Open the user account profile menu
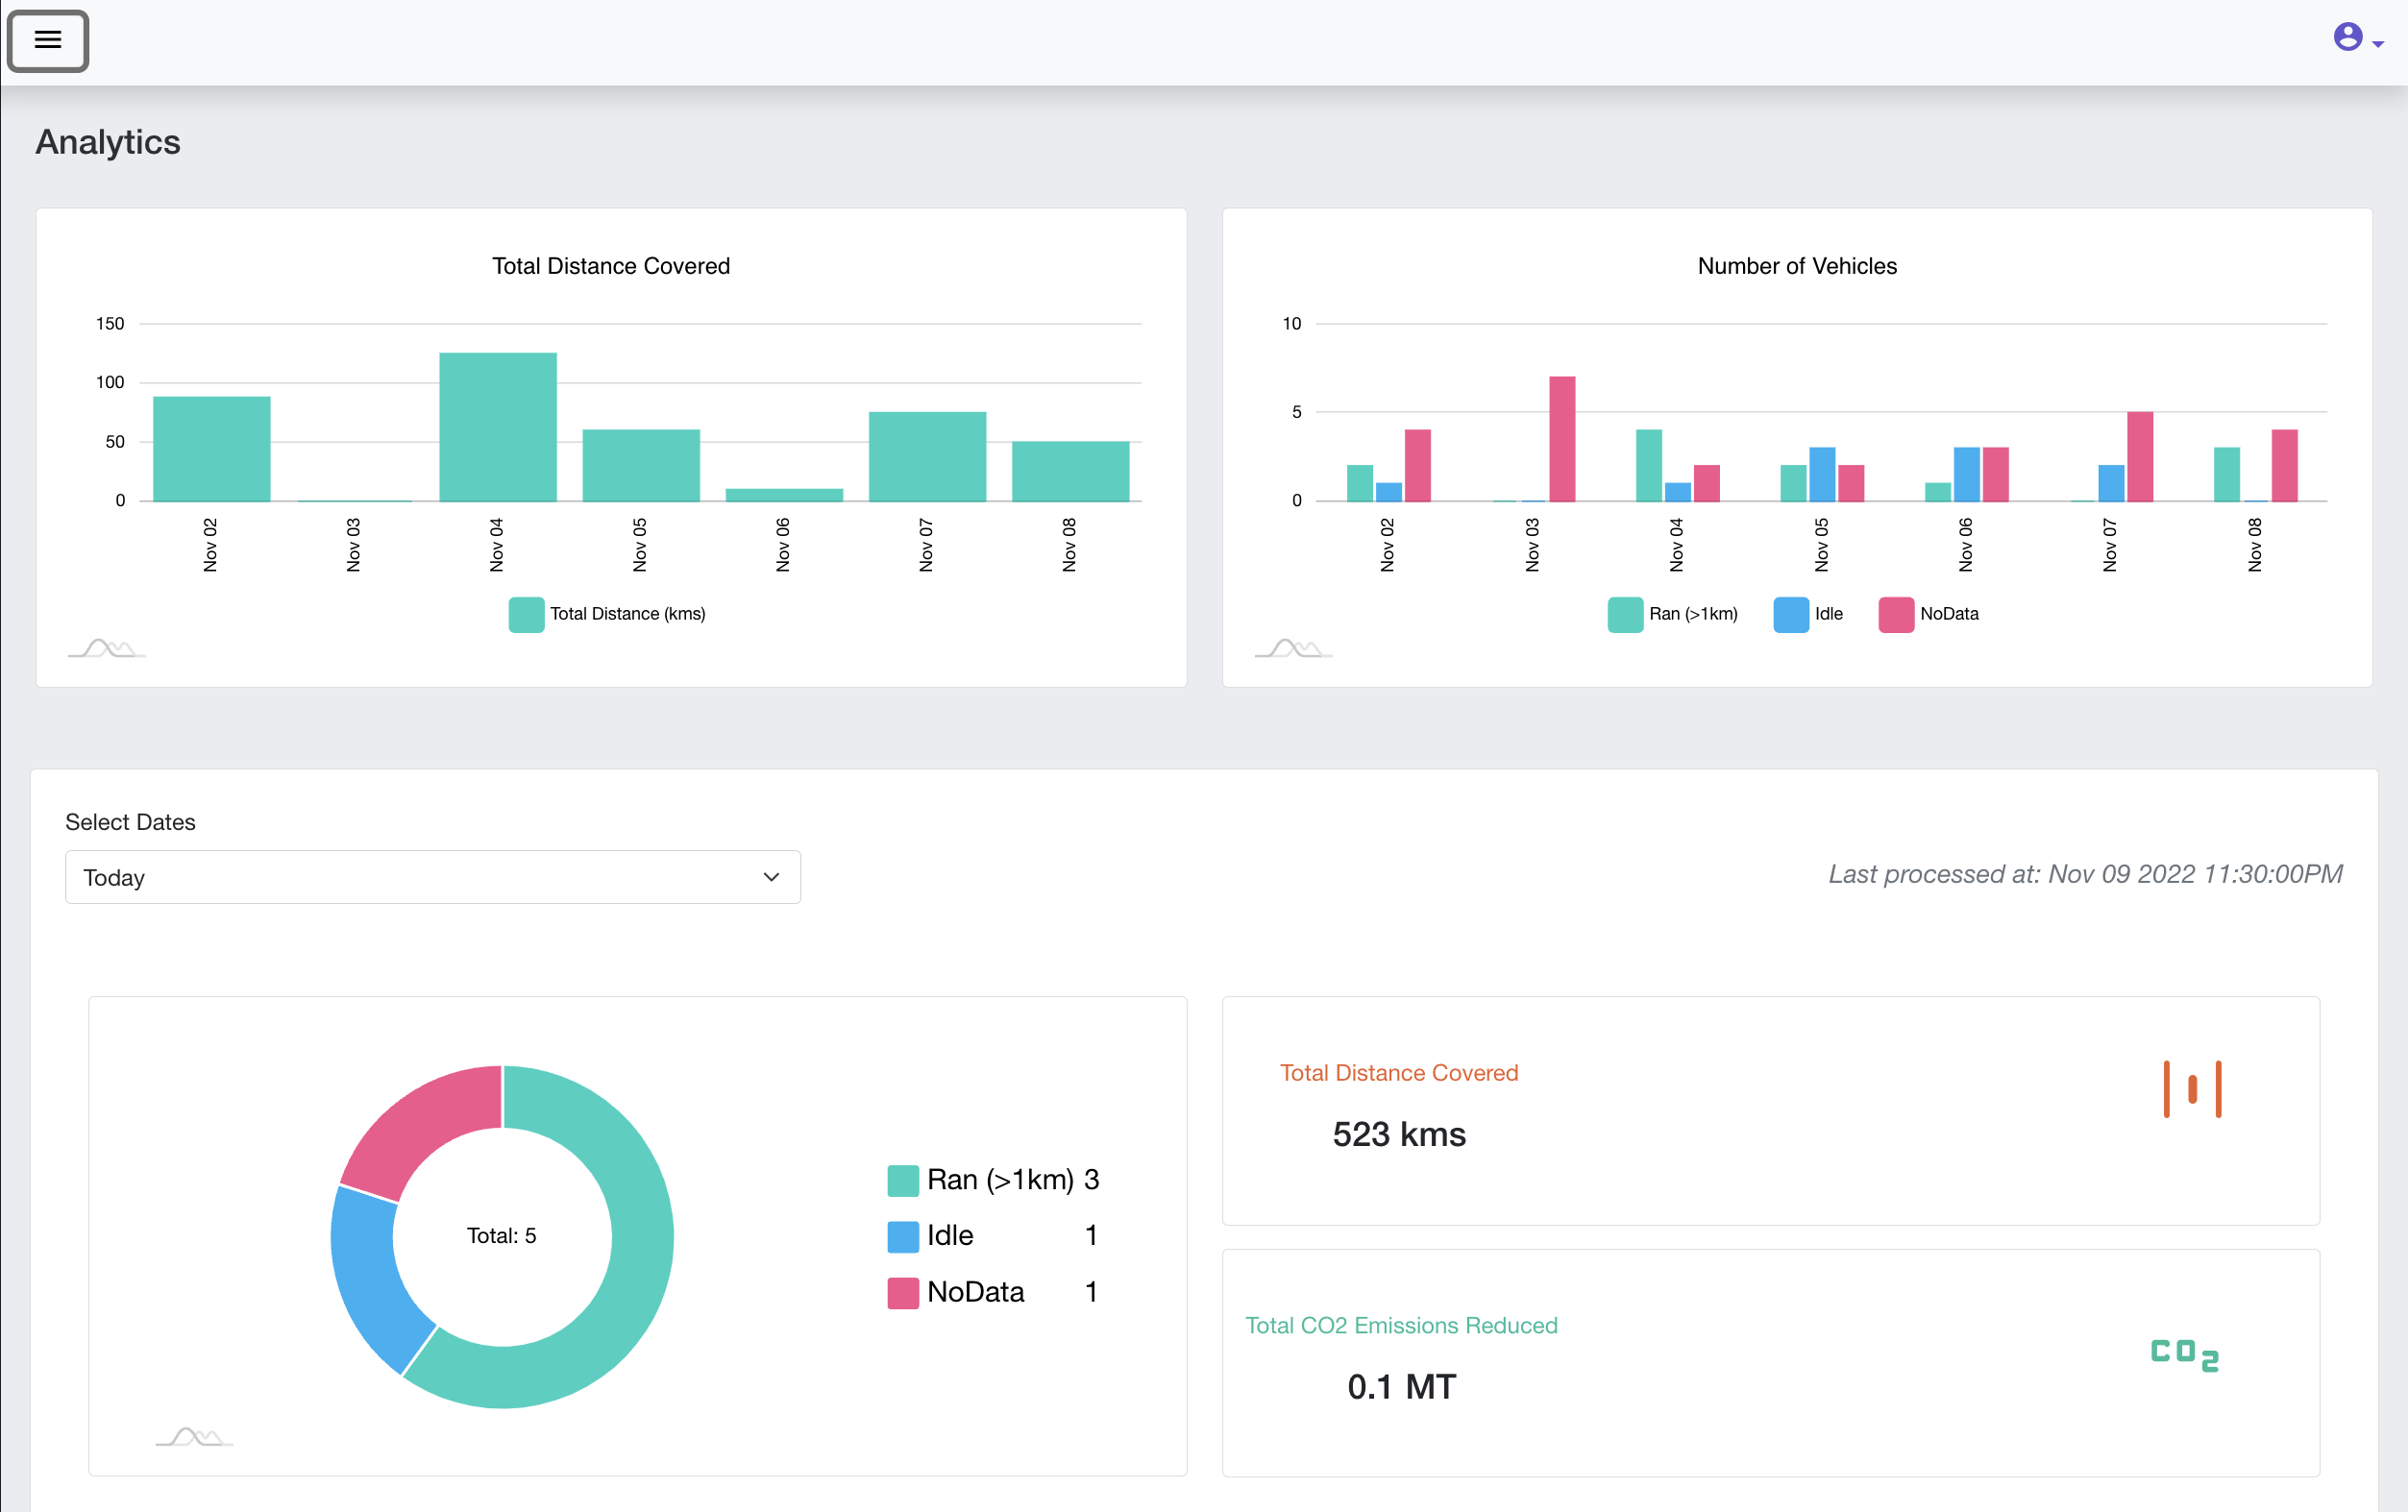The width and height of the screenshot is (2408, 1512). click(x=2347, y=37)
